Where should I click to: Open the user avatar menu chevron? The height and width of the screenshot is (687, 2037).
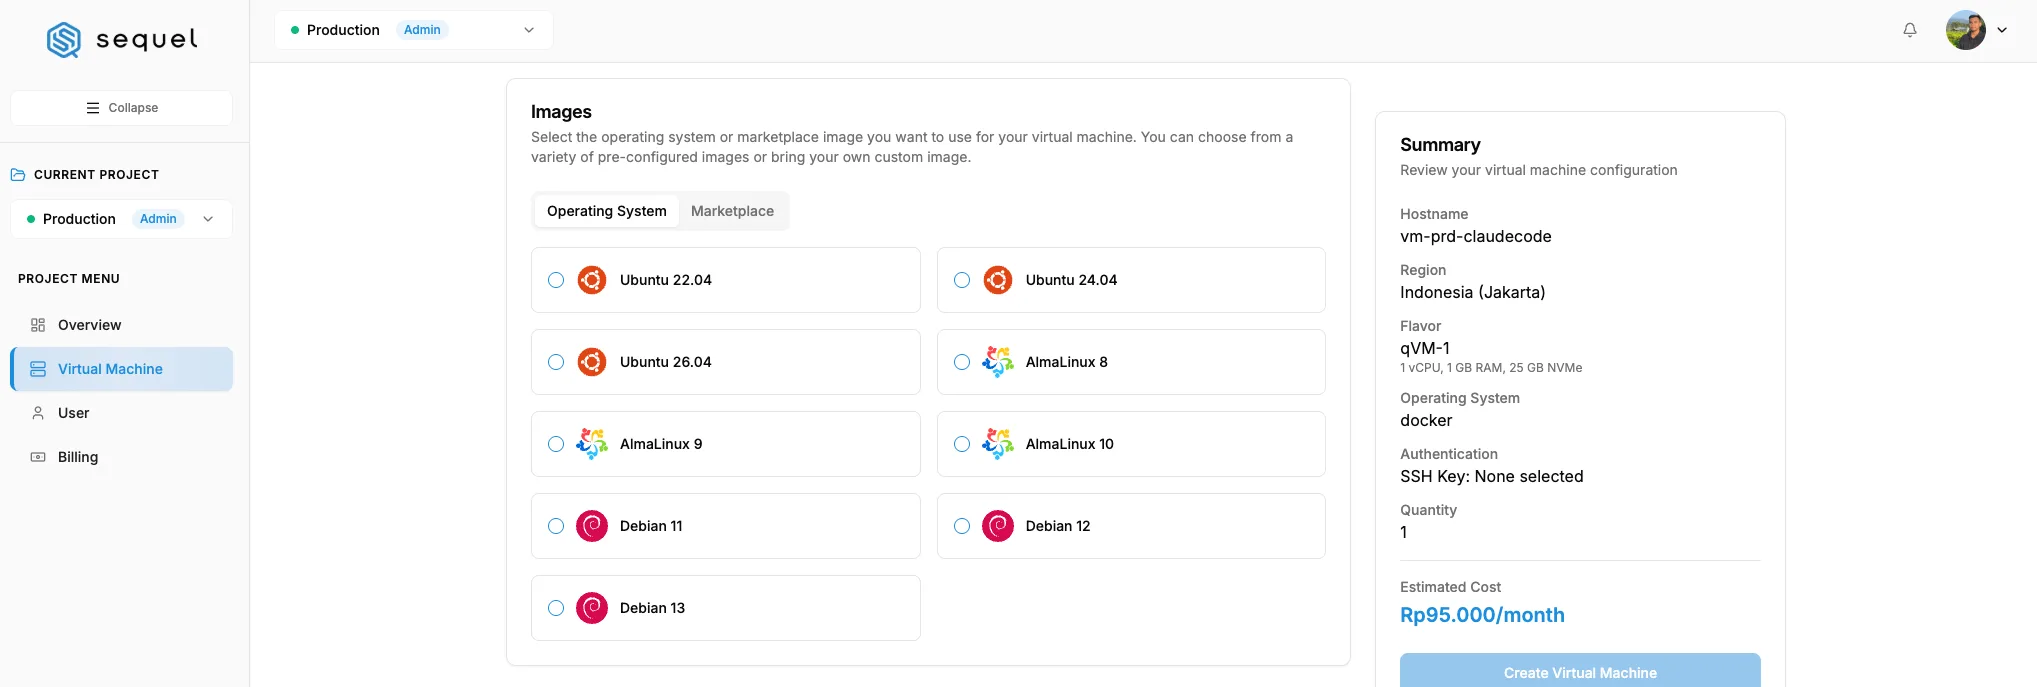(2002, 30)
